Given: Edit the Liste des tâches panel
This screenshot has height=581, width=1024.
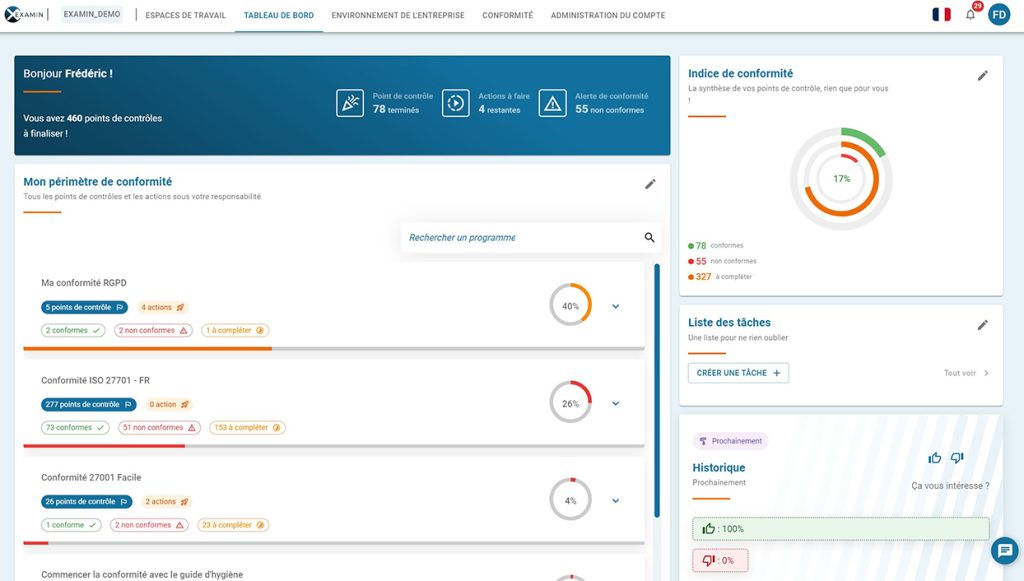Looking at the screenshot, I should [983, 324].
